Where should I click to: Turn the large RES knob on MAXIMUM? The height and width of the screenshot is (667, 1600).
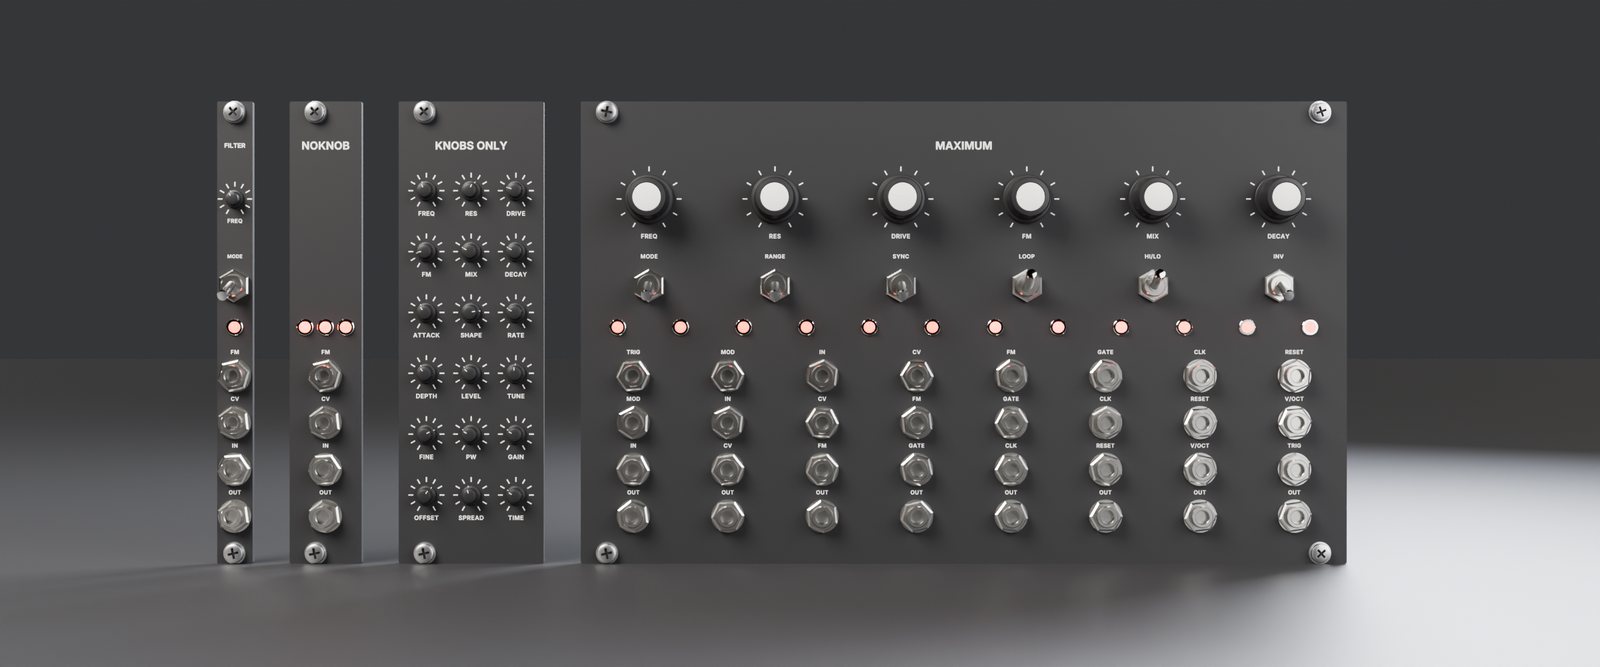click(x=774, y=197)
